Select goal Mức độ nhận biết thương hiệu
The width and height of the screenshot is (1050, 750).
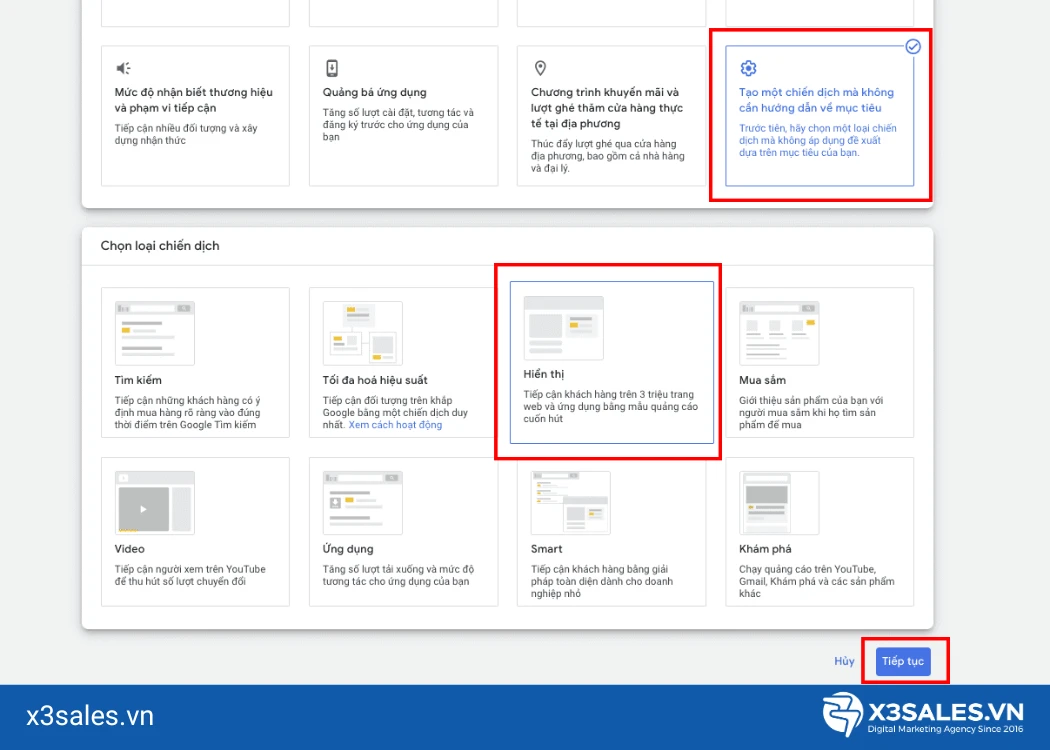pos(194,100)
